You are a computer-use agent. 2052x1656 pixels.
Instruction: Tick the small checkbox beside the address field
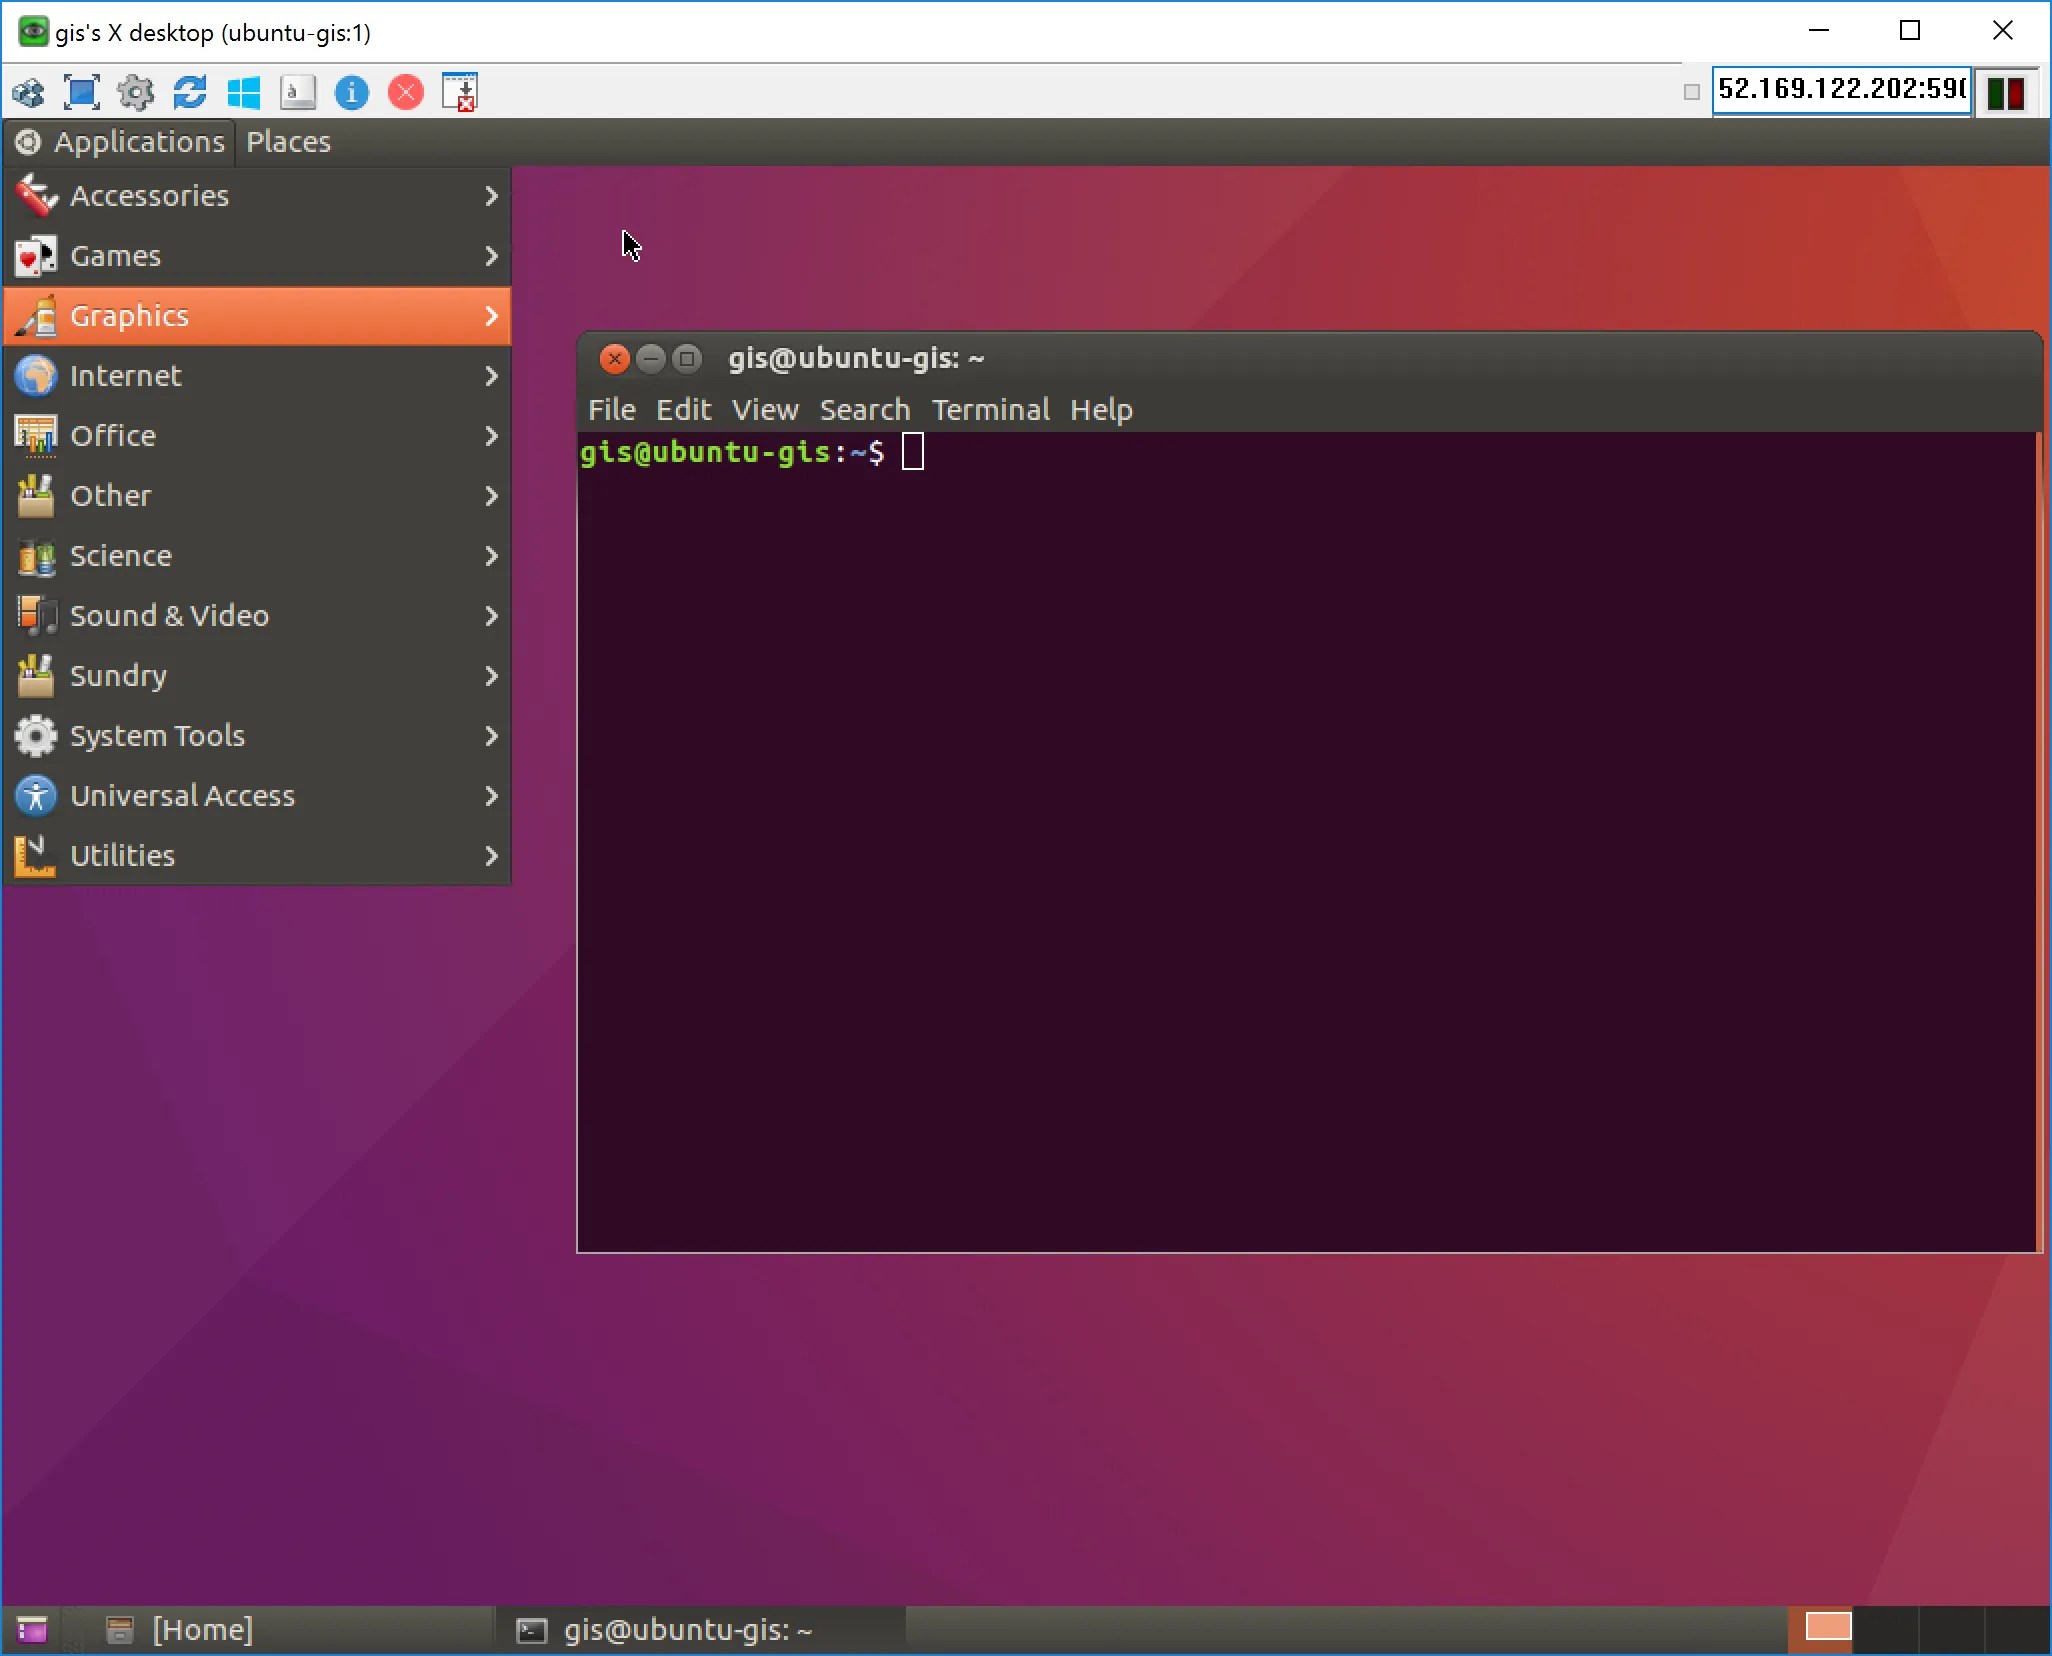point(1691,93)
